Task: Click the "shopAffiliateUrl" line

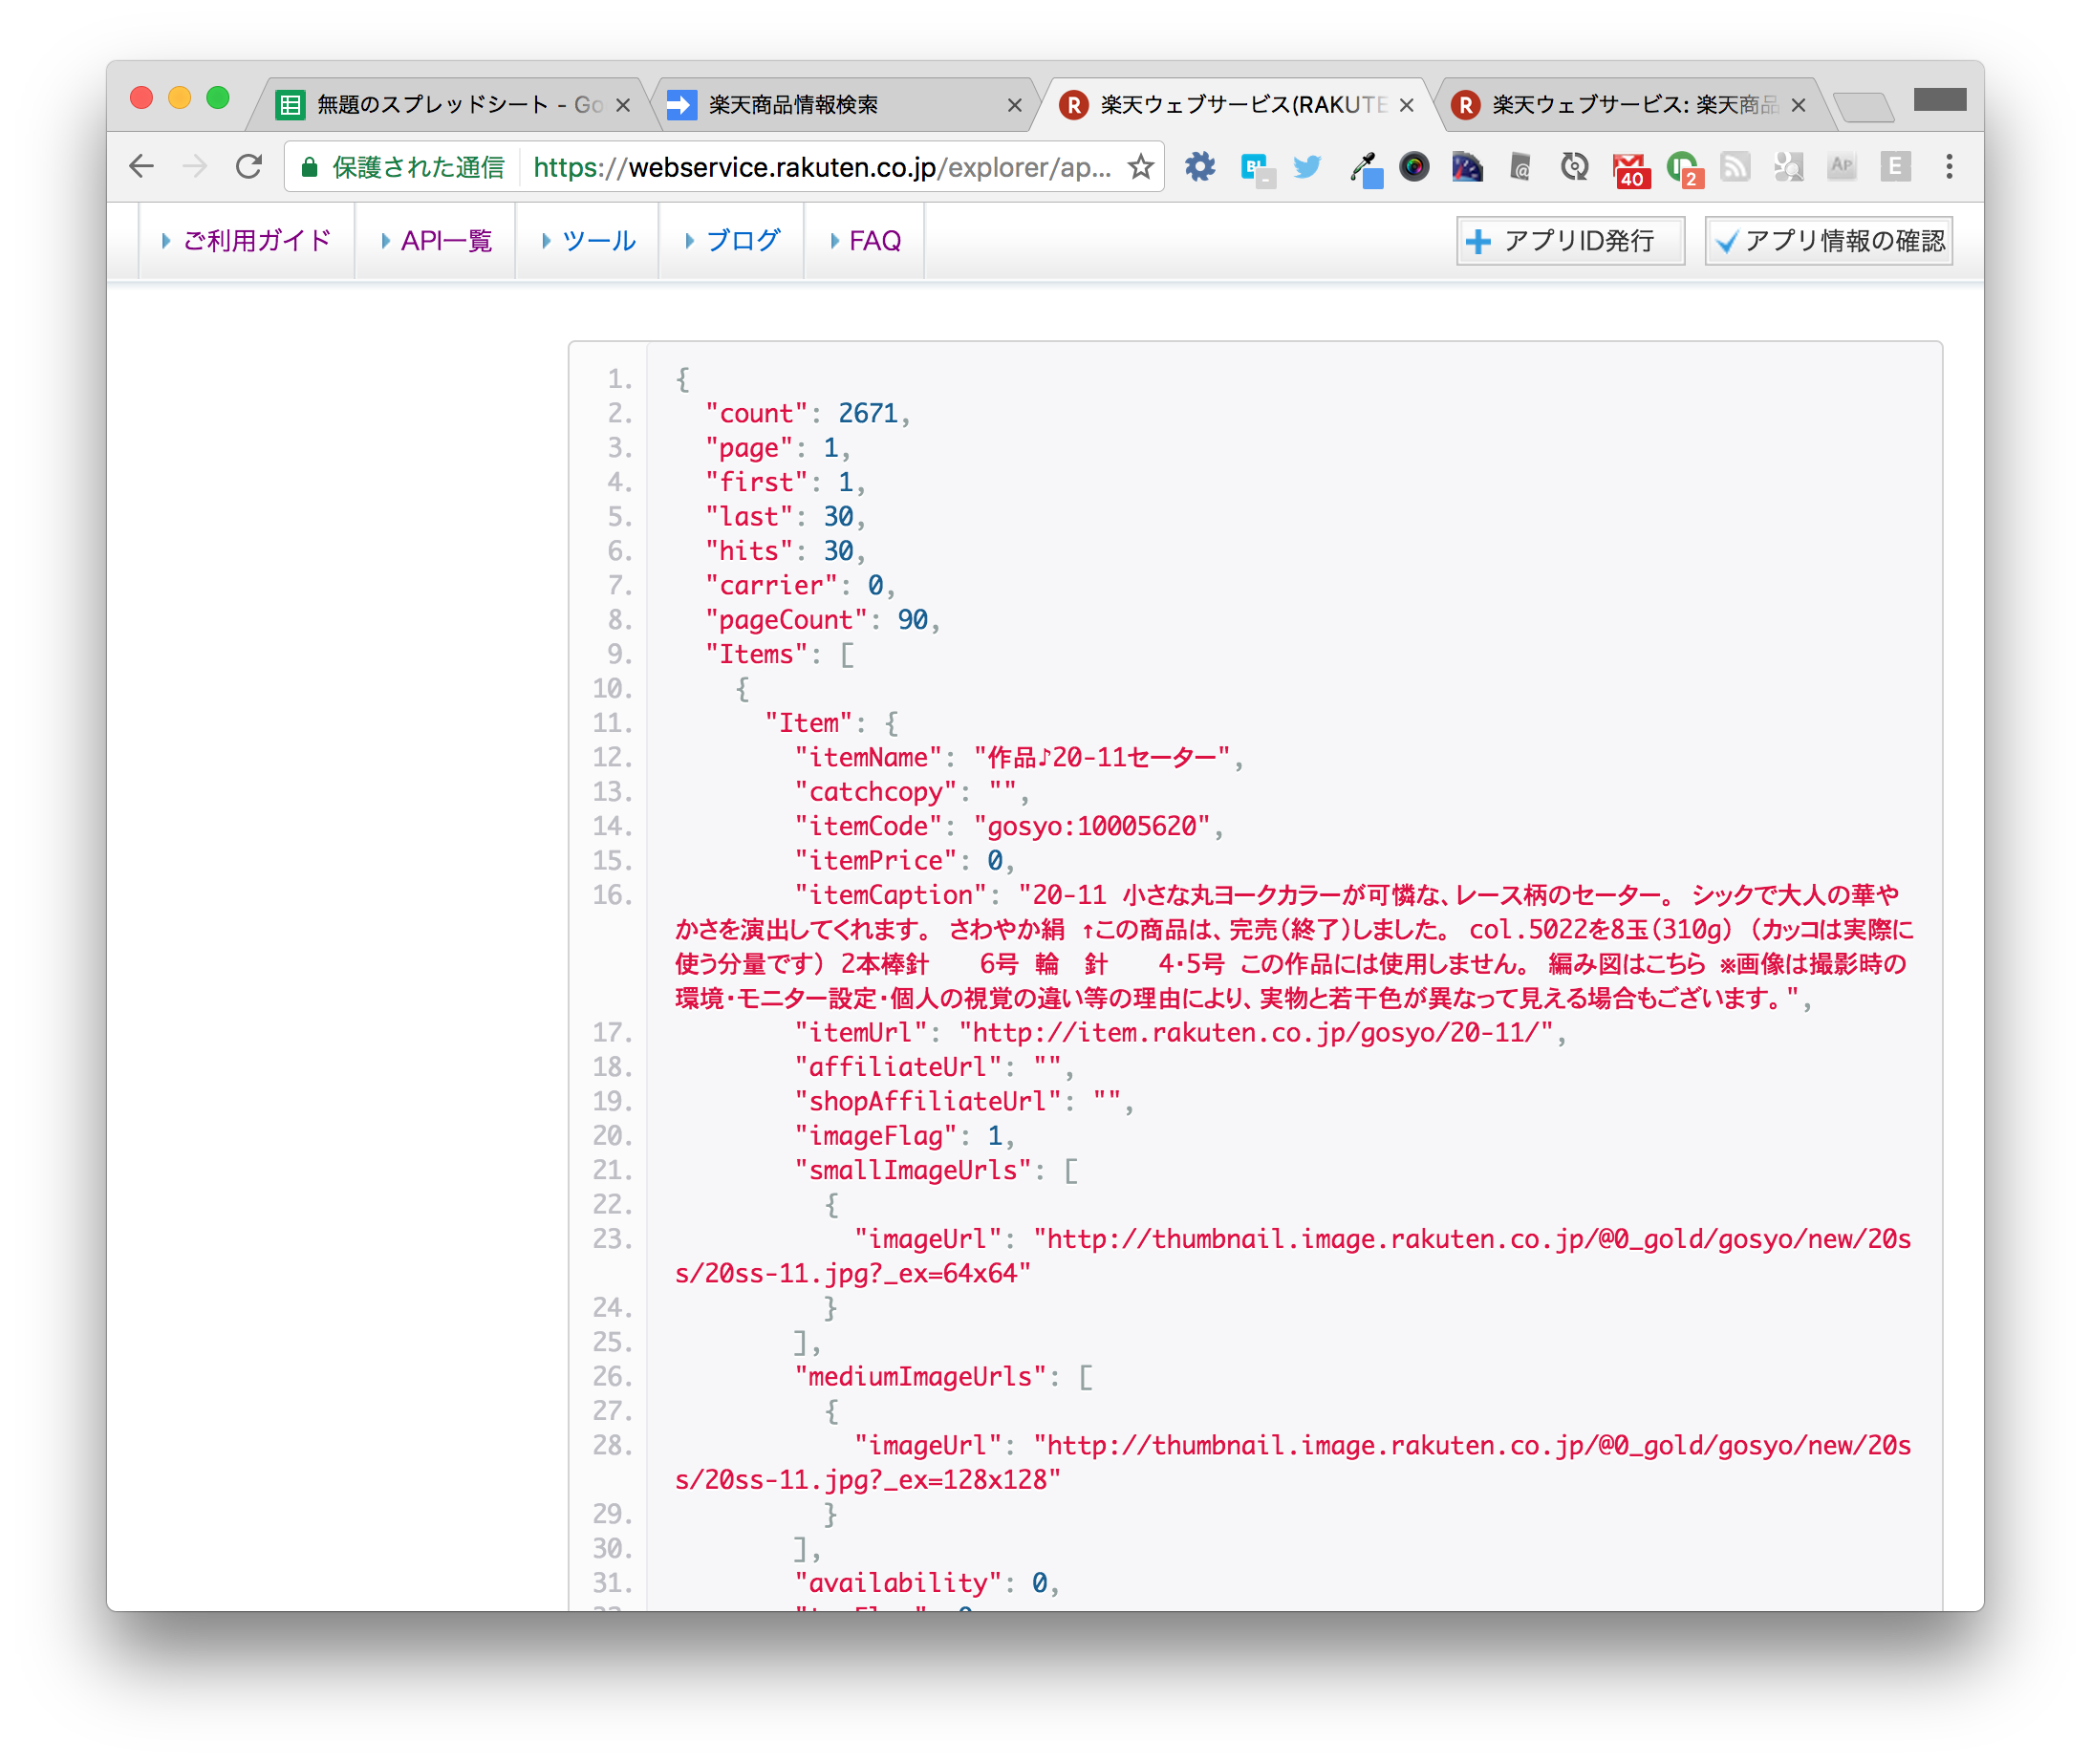Action: [x=964, y=1101]
